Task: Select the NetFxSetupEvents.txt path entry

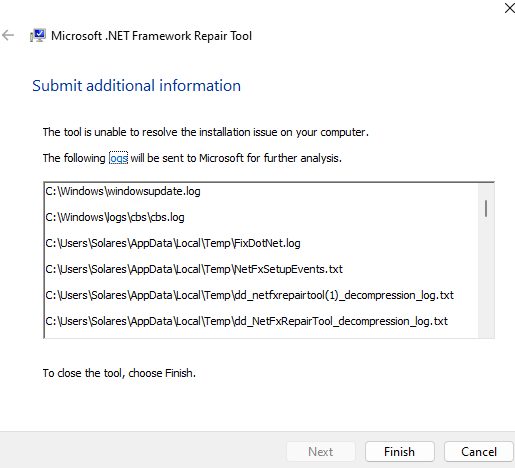Action: pyautogui.click(x=194, y=269)
